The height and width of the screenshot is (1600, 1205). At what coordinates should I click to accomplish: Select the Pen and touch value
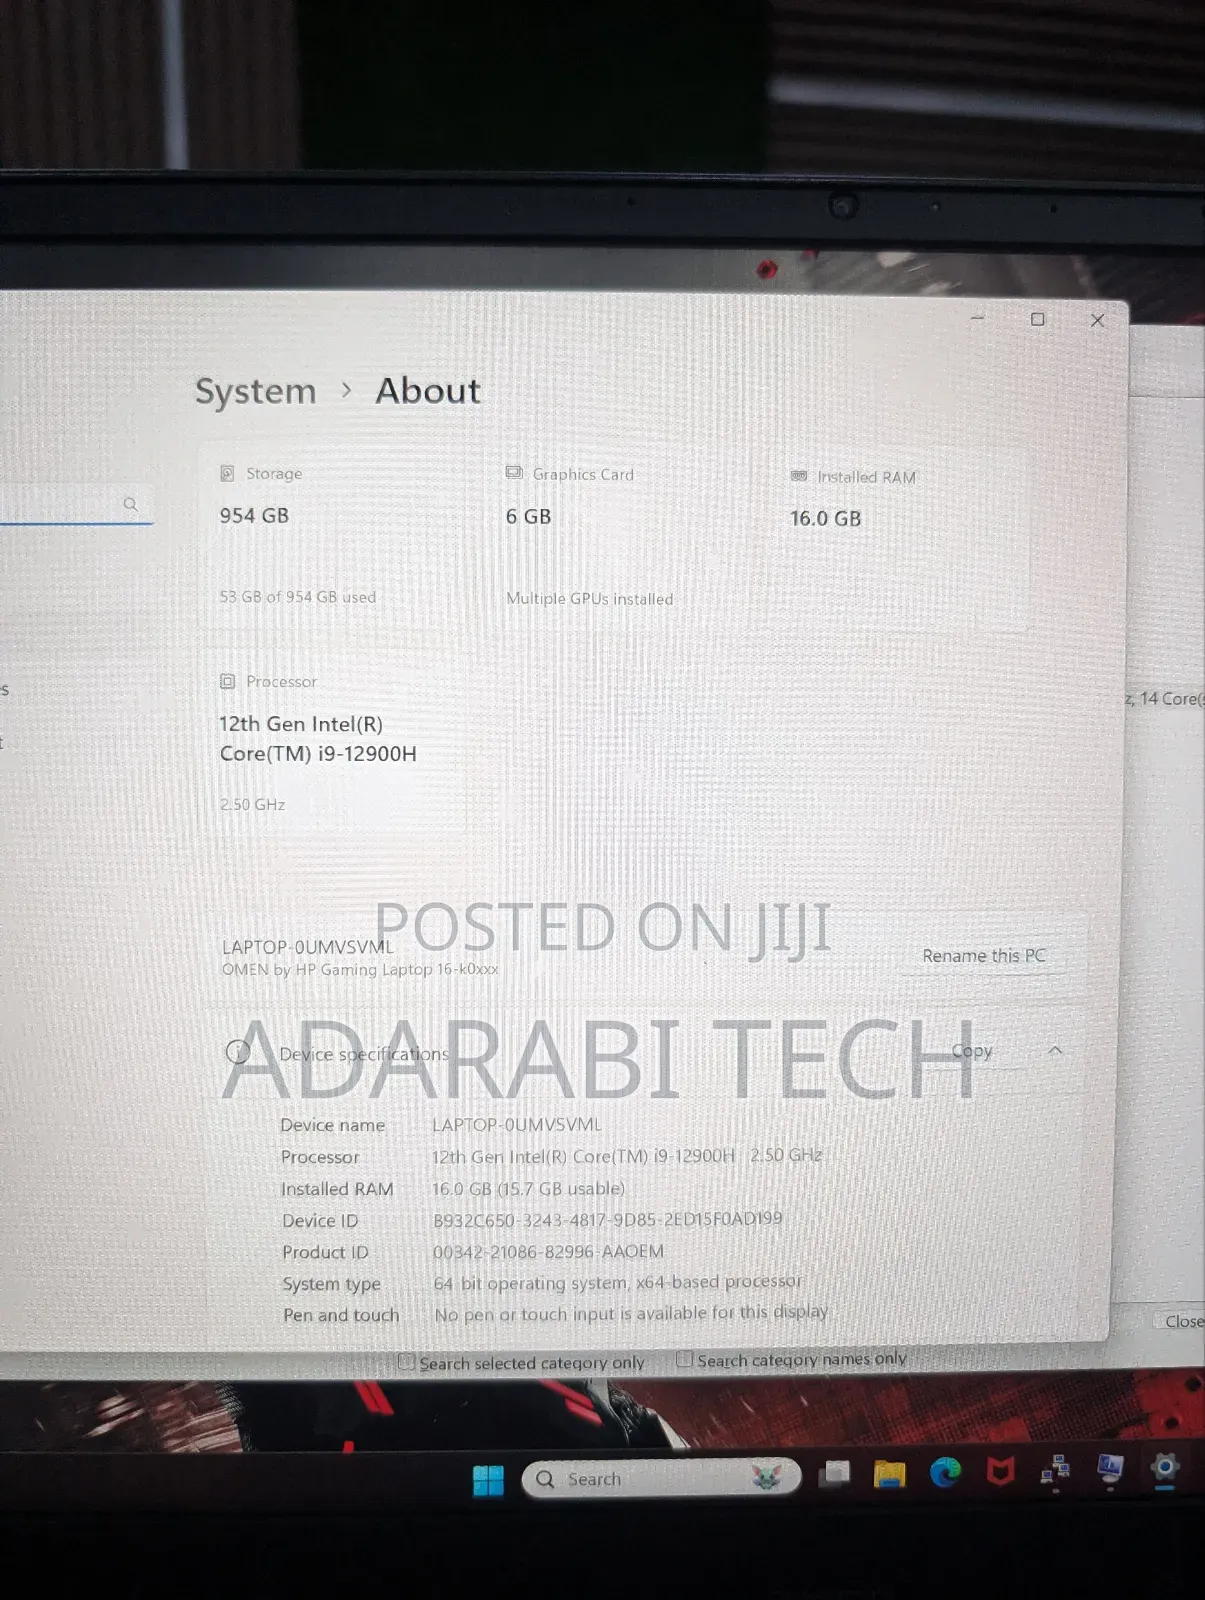tap(631, 1313)
